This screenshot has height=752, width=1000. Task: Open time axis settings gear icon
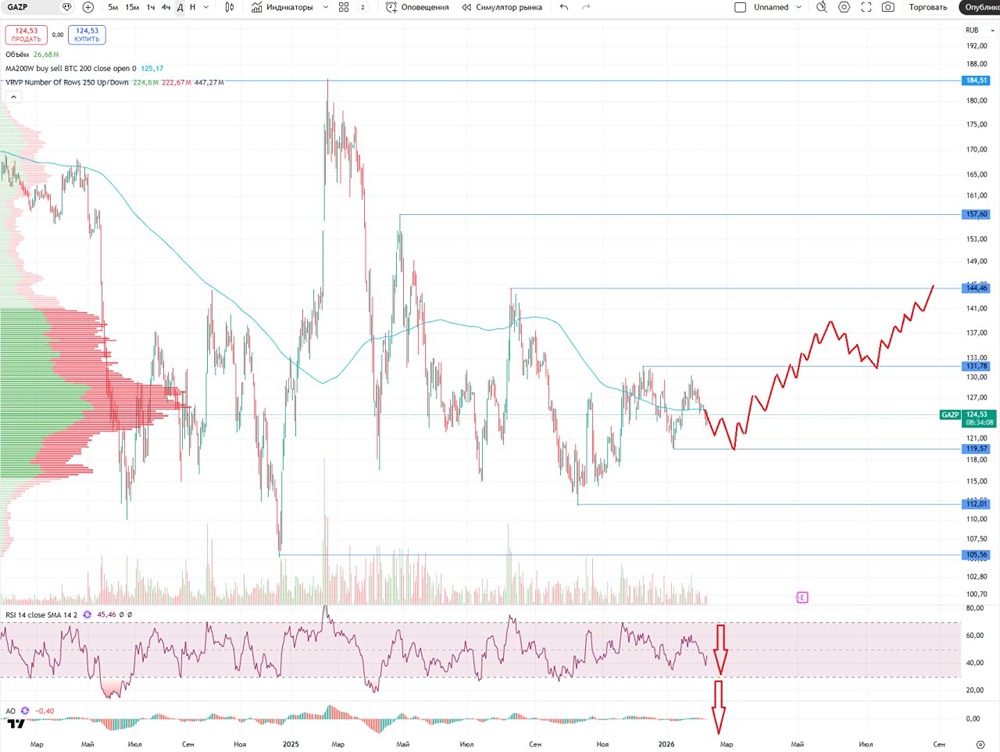pos(980,744)
